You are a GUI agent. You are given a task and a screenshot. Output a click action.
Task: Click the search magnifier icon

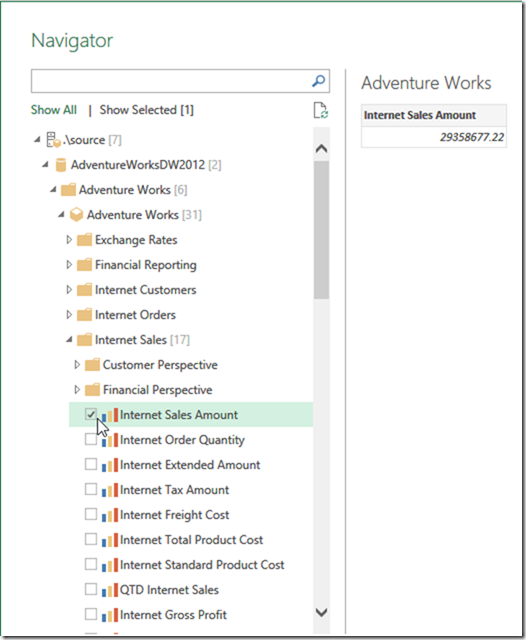[x=318, y=81]
